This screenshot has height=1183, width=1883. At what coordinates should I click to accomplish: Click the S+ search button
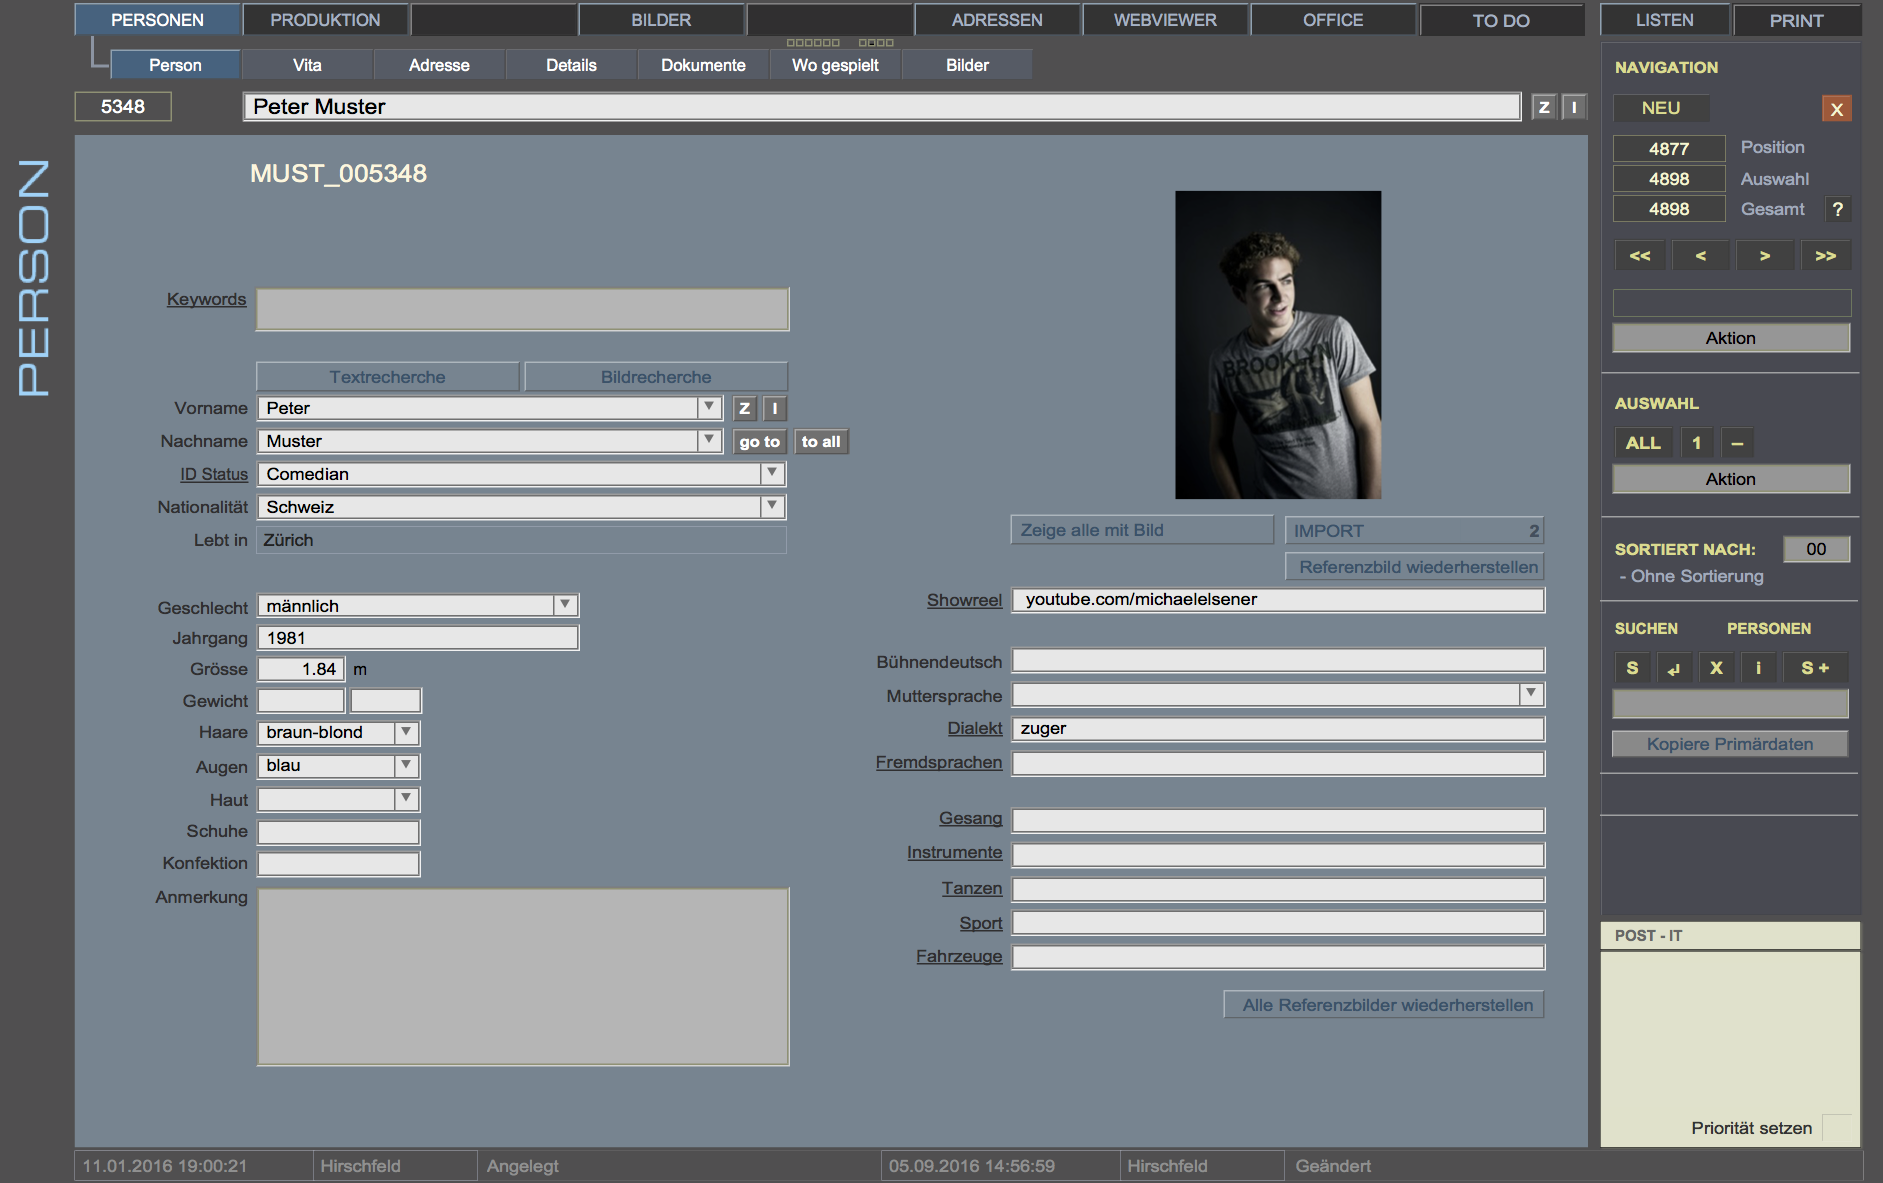click(1815, 668)
